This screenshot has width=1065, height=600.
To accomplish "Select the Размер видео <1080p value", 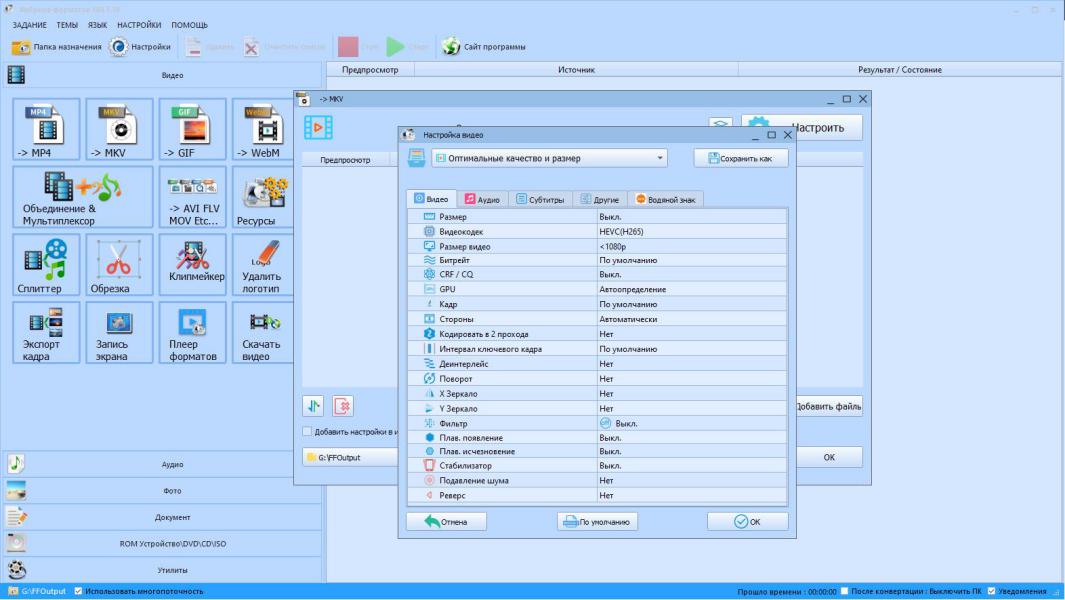I will 691,247.
